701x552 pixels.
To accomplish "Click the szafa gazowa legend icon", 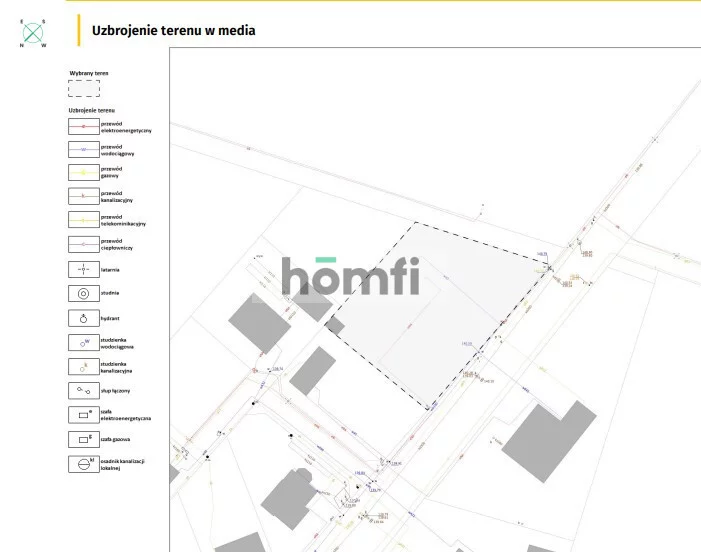I will coord(83,439).
